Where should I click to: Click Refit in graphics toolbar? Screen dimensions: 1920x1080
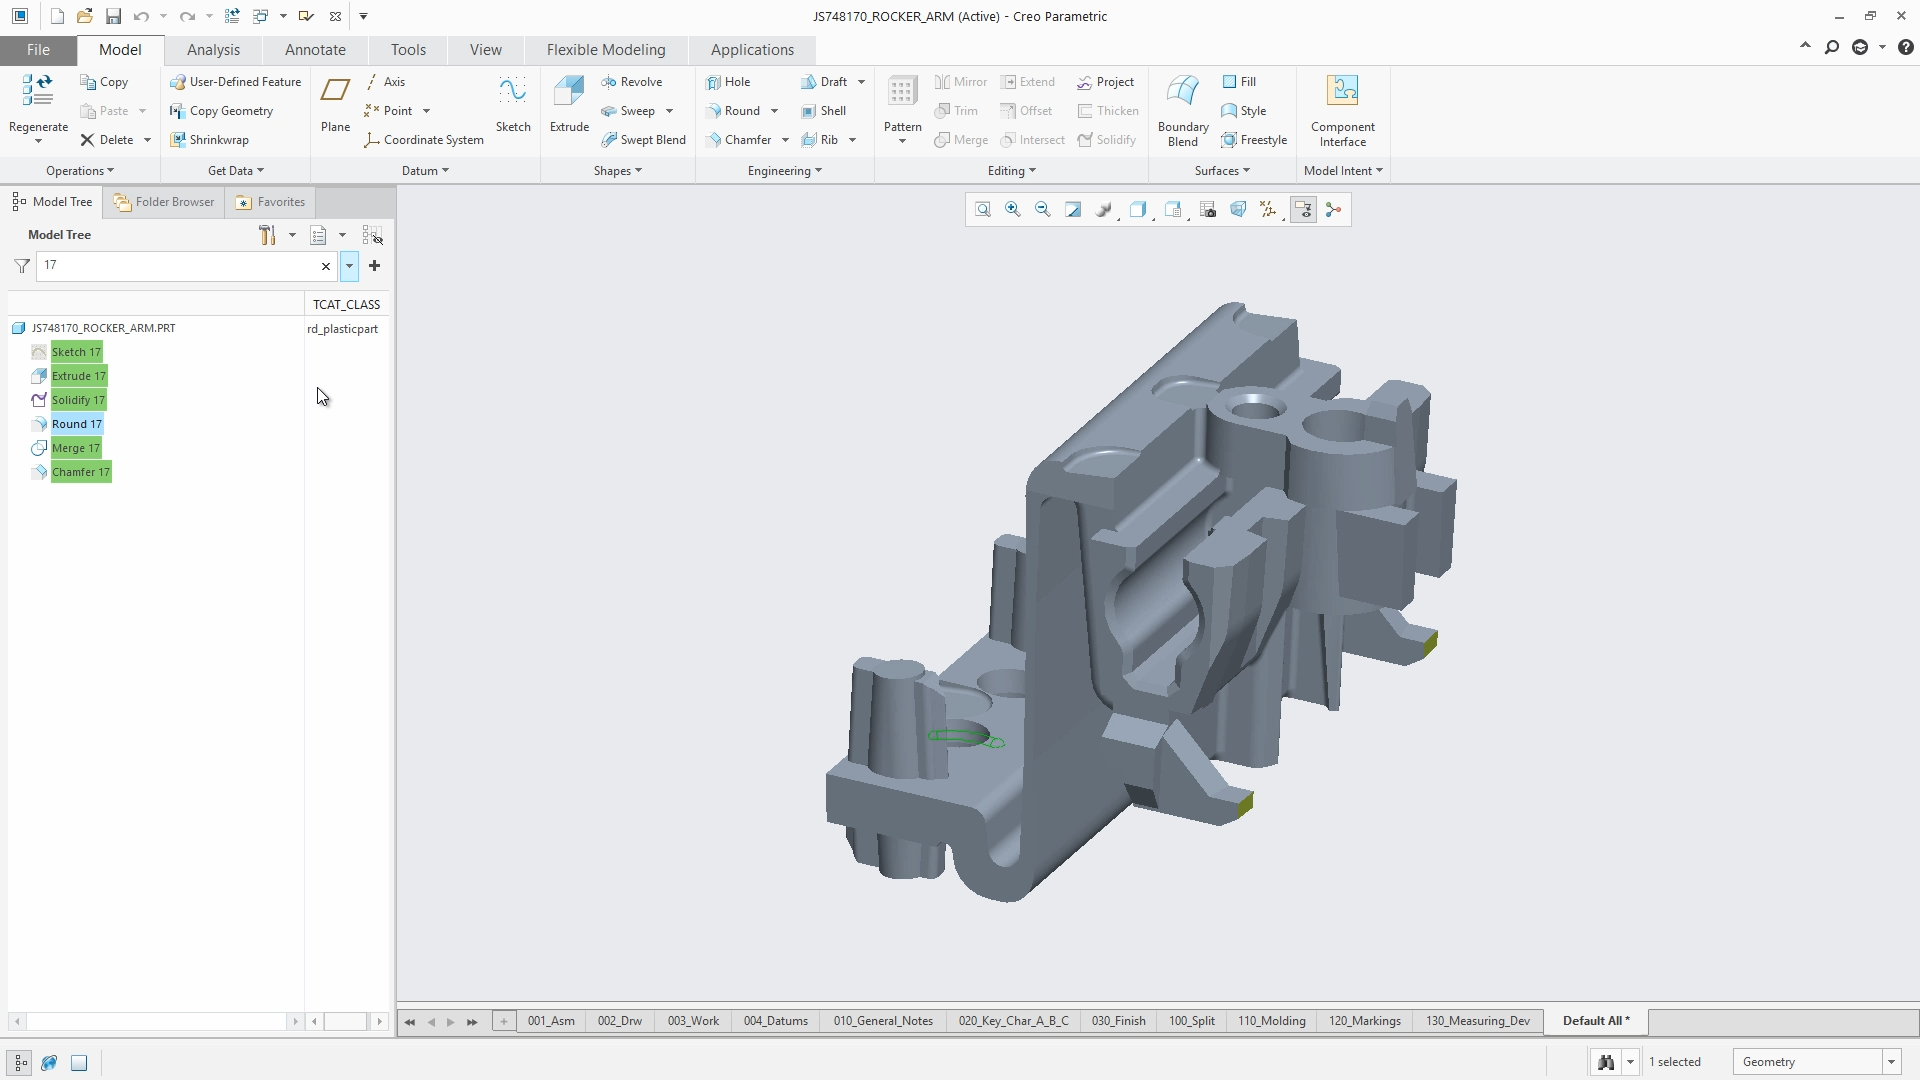(983, 210)
